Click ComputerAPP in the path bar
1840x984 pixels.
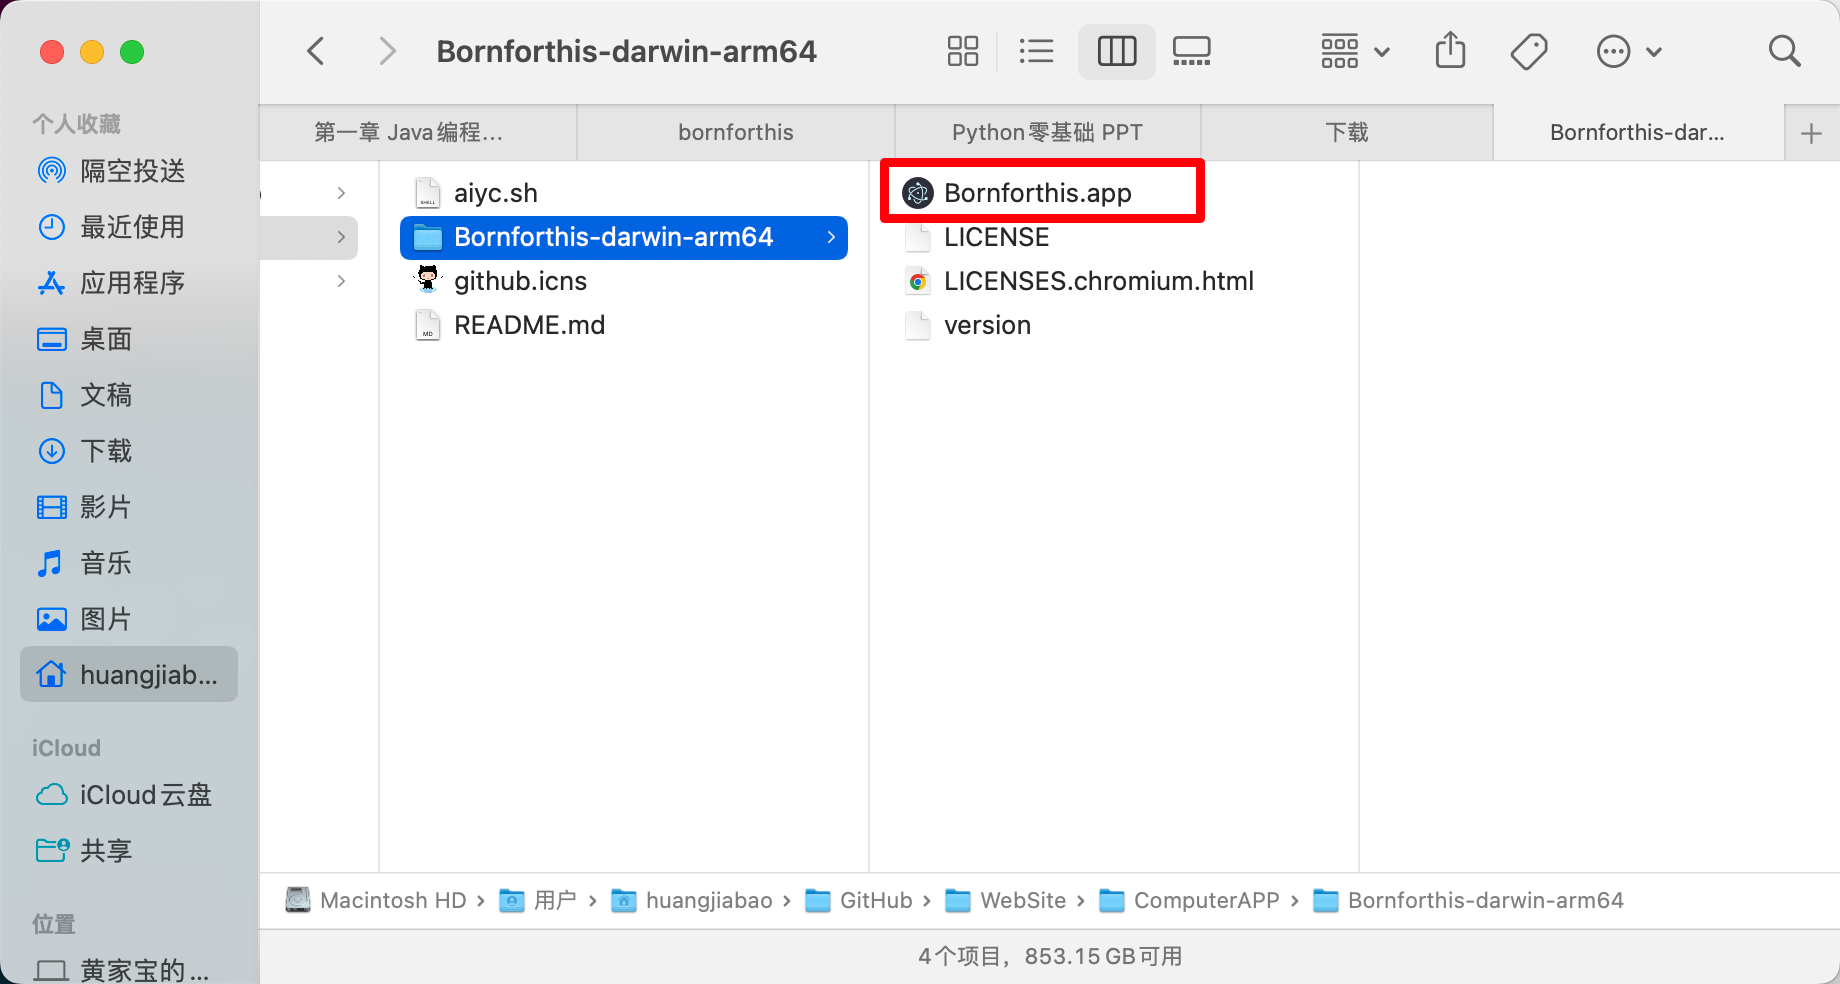click(x=1190, y=900)
